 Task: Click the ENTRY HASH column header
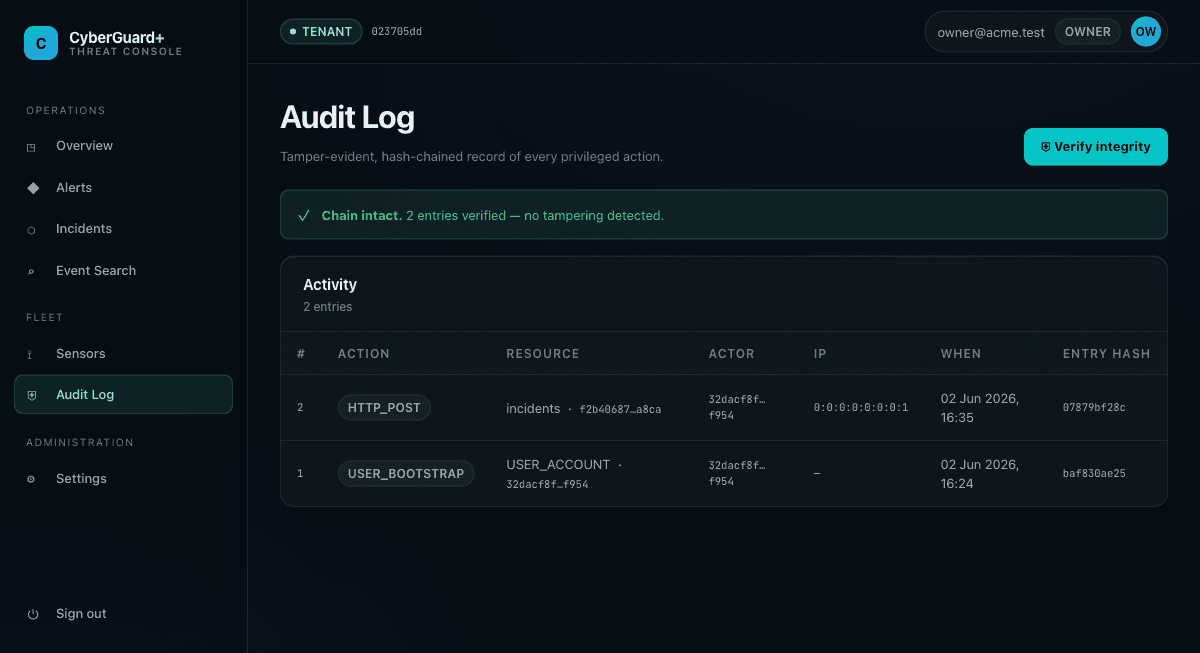pos(1106,354)
